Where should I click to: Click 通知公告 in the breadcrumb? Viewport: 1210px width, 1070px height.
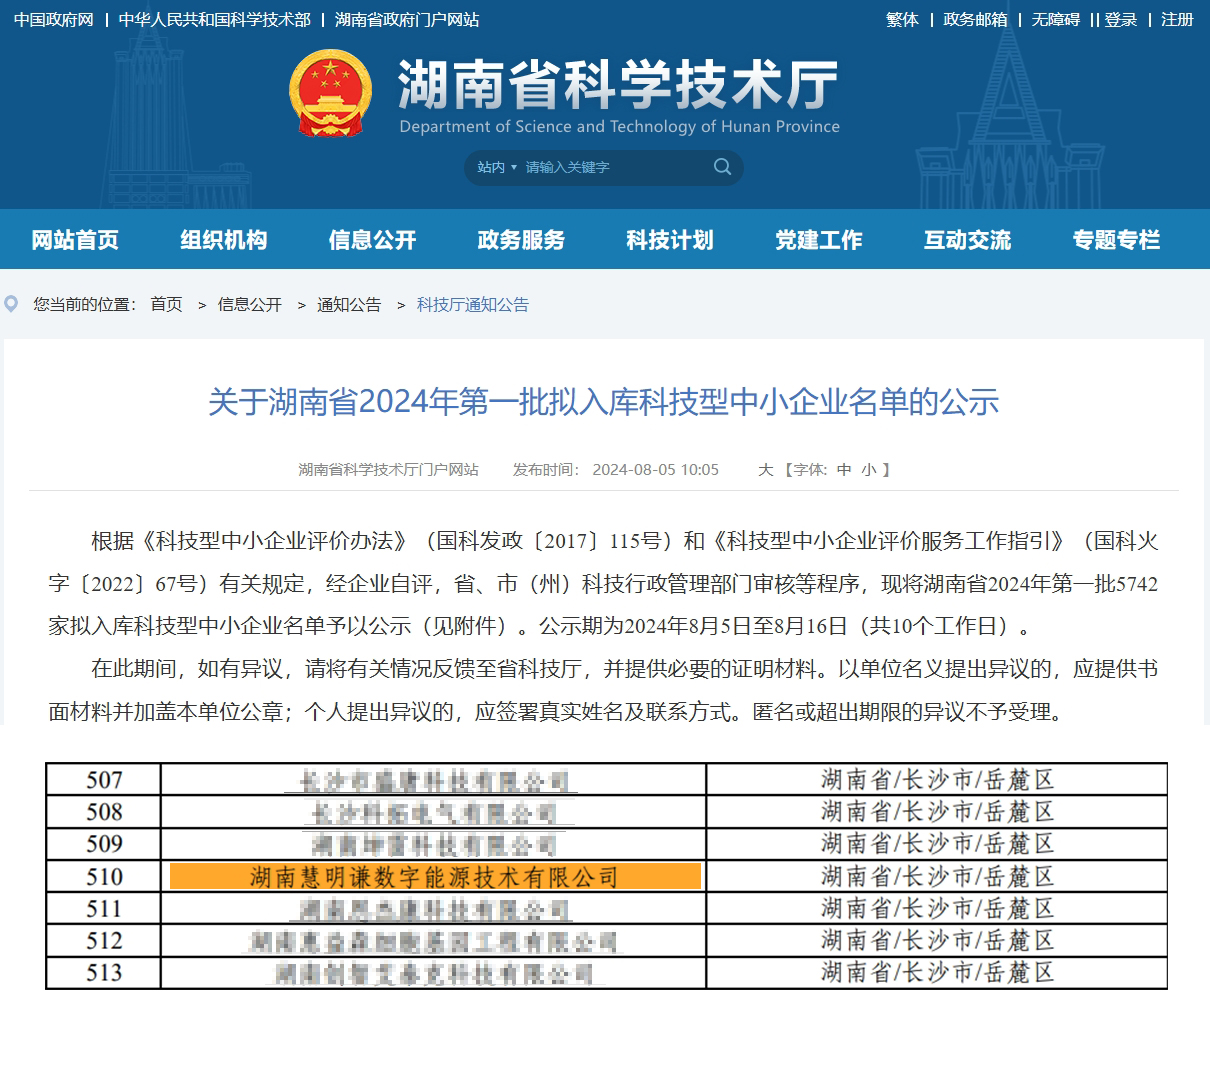(349, 305)
